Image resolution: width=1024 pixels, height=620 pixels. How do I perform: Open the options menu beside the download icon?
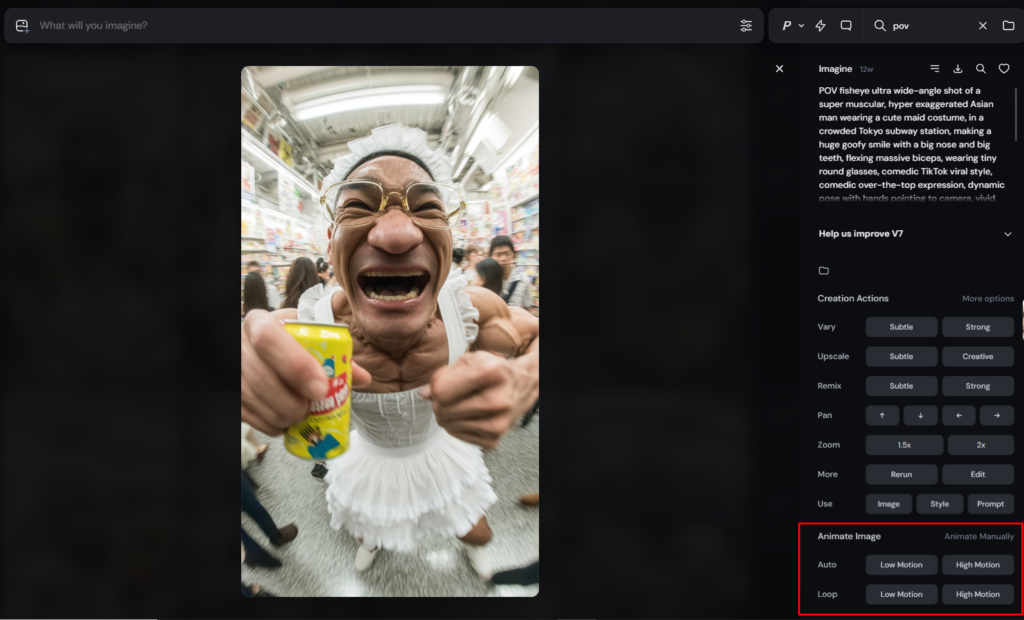[934, 68]
